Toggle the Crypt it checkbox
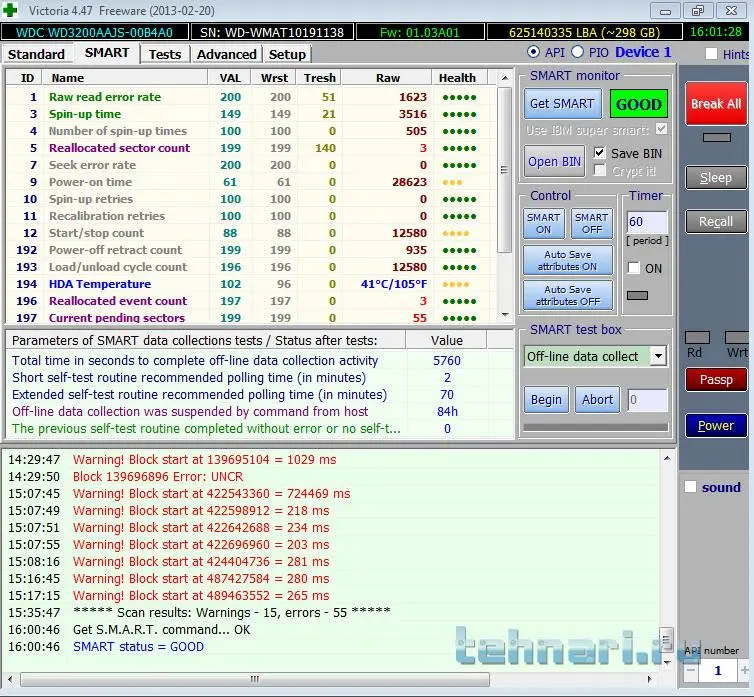Image resolution: width=754 pixels, height=697 pixels. (x=599, y=170)
